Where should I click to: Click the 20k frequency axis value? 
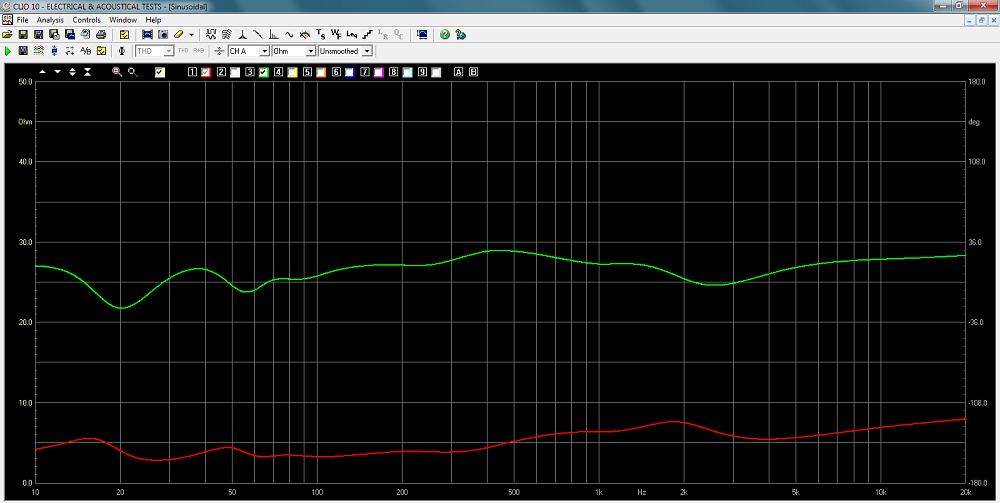(x=965, y=493)
